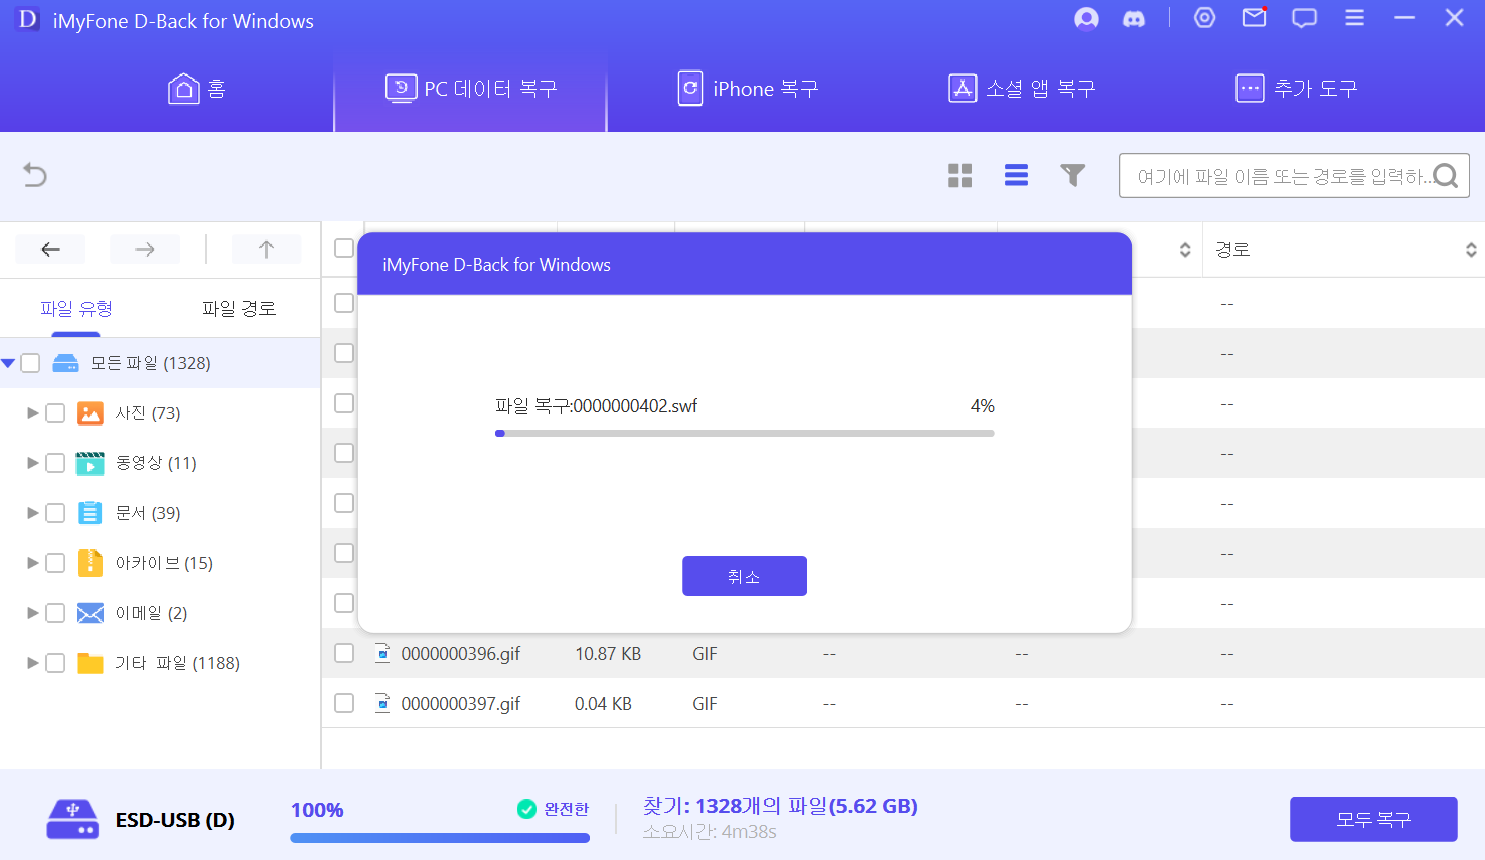
Task: Switch to list view
Action: tap(1016, 176)
